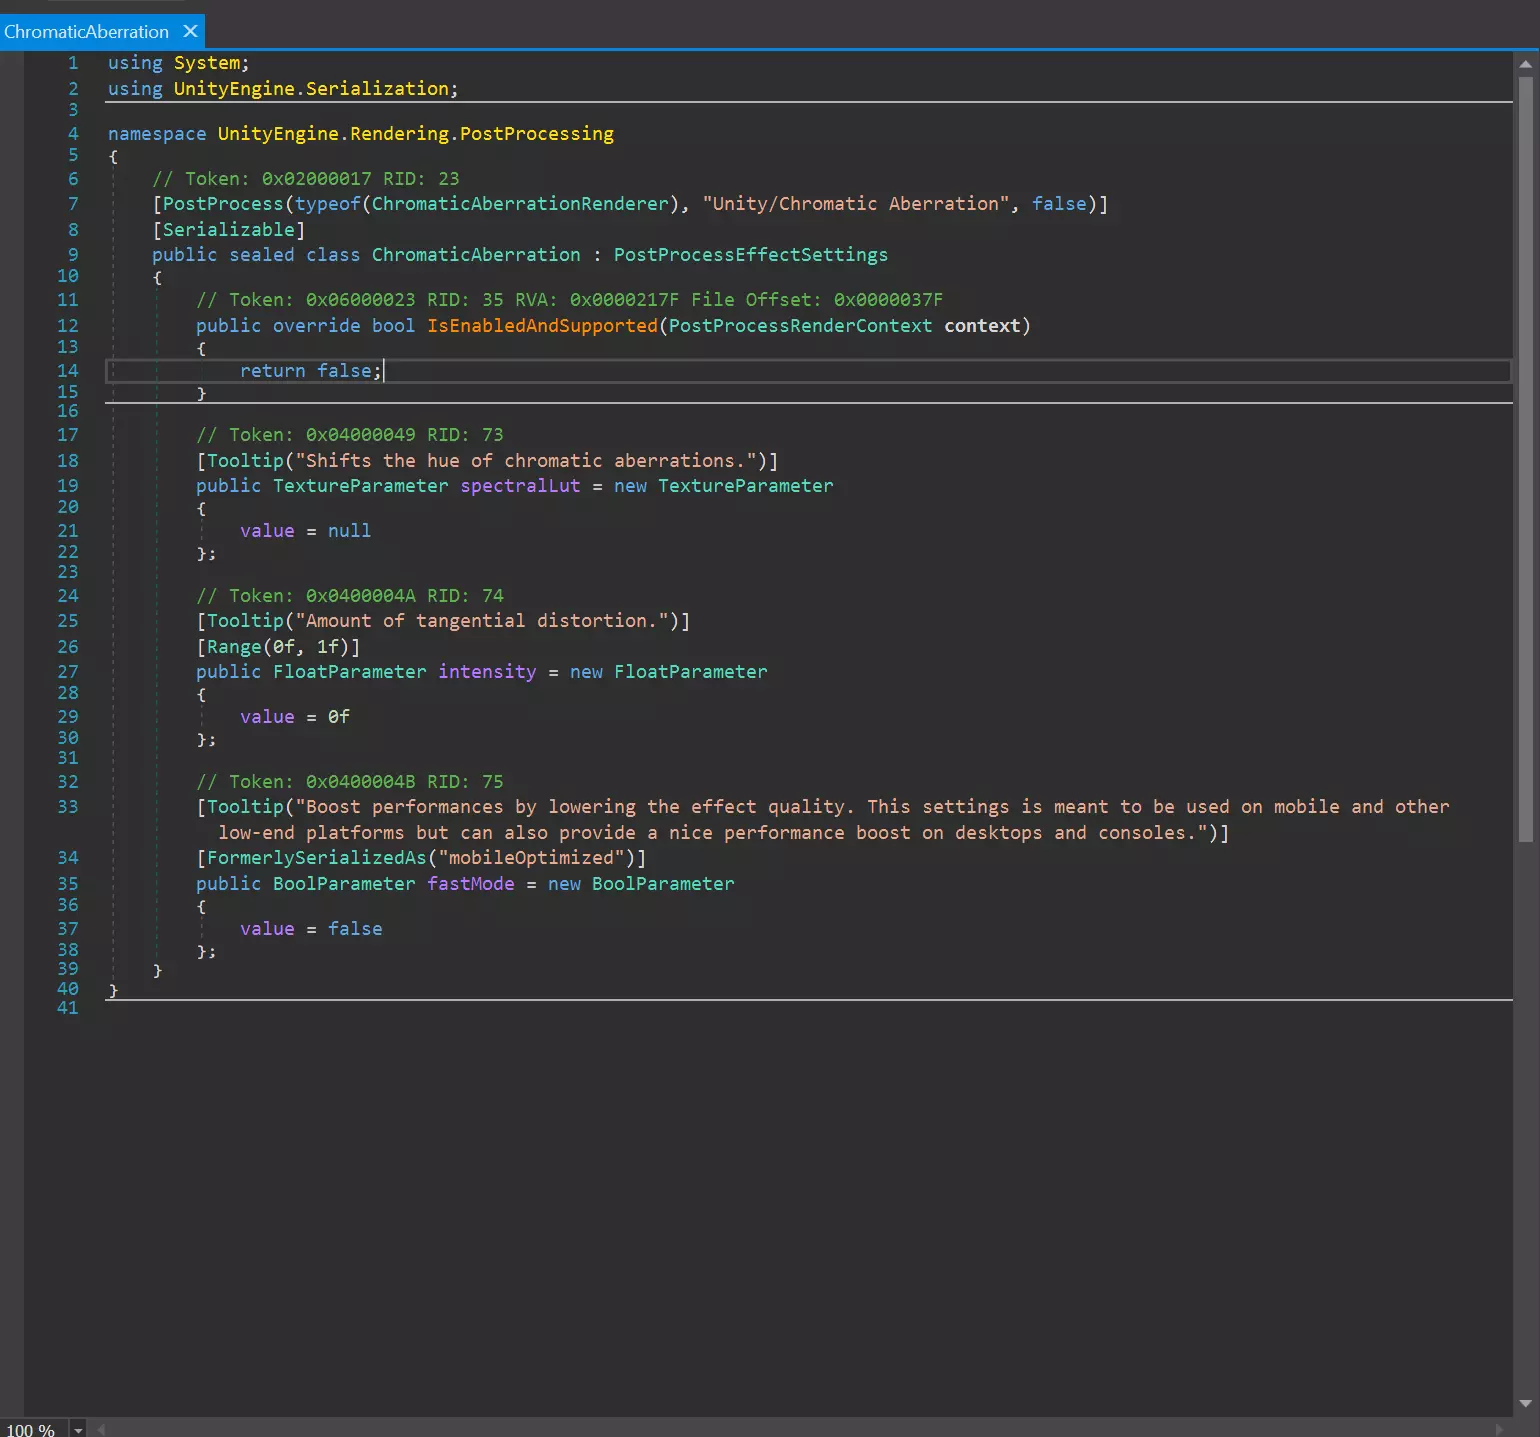
Task: Click the vertical scrollbar thumb
Action: (1525, 460)
